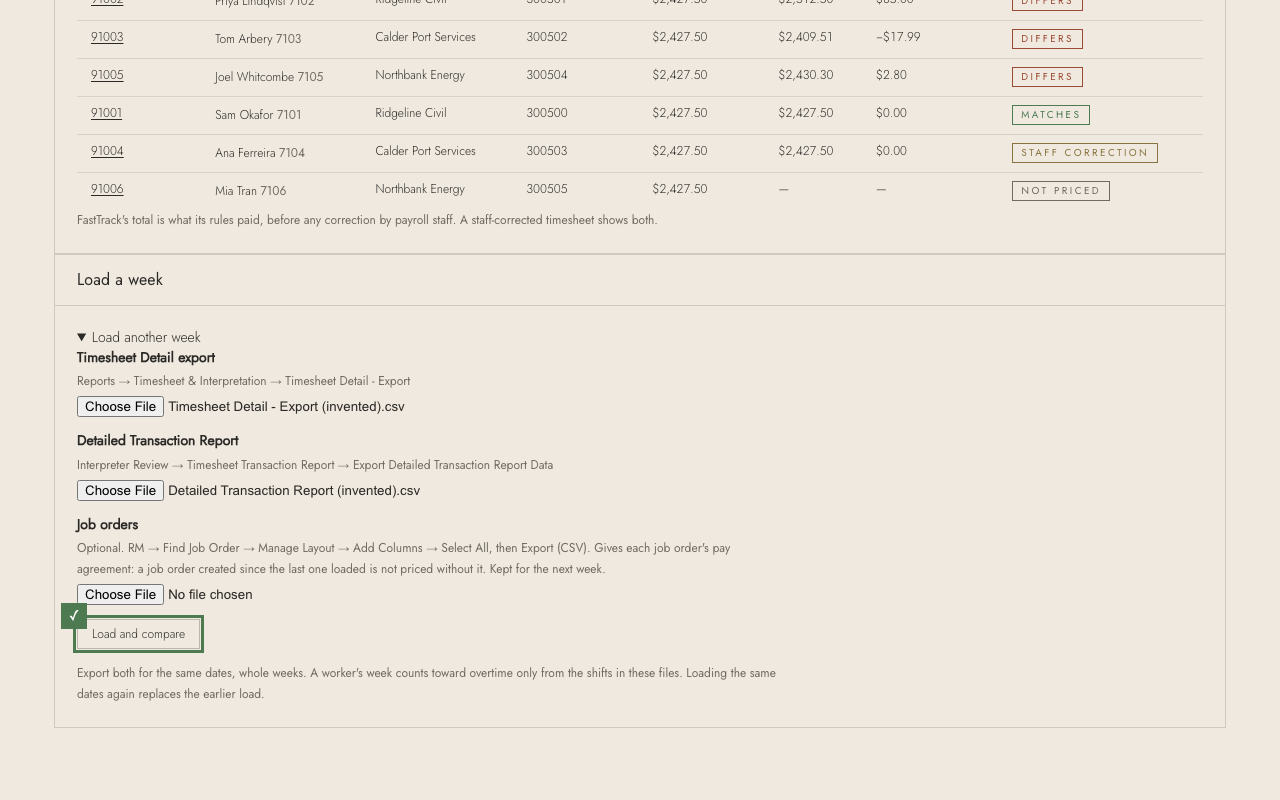Click the NOT PRICED status badge
Screen dimensions: 1280x800
(1061, 191)
